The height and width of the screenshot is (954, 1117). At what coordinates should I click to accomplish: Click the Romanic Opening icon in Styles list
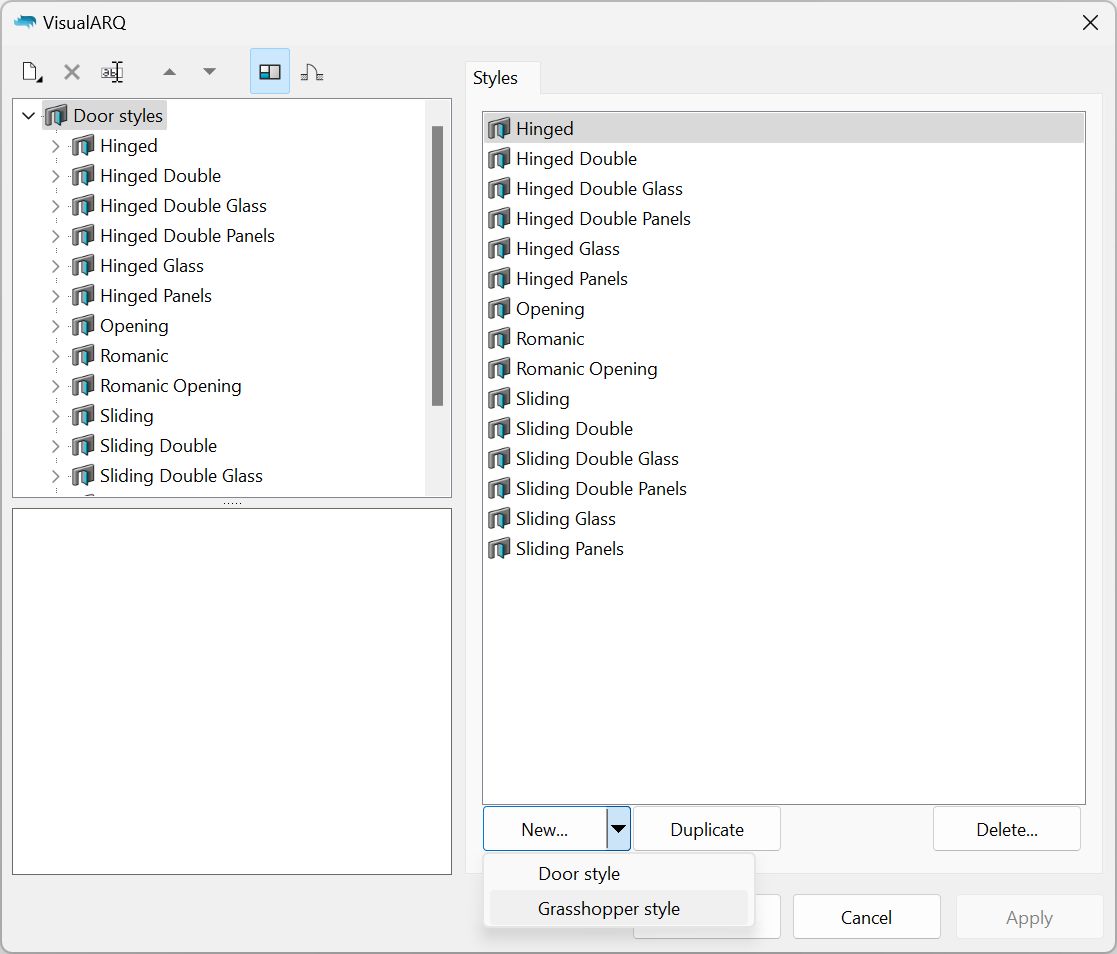point(499,368)
